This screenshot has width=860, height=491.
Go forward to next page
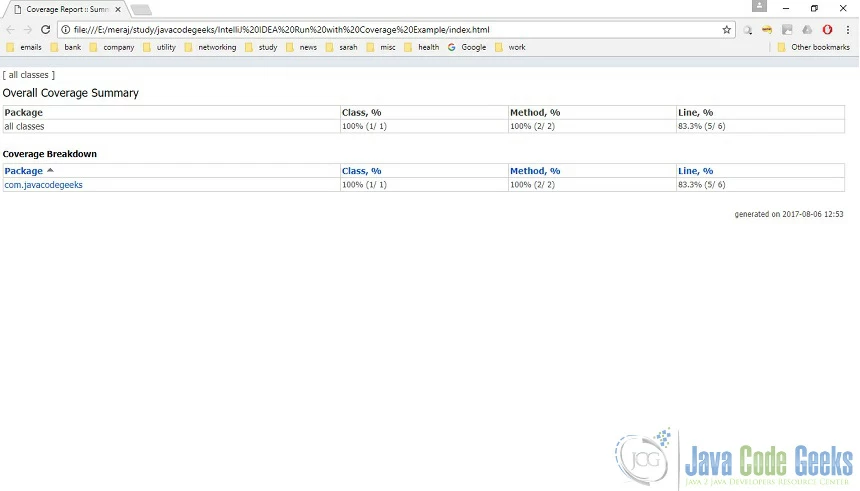point(27,30)
